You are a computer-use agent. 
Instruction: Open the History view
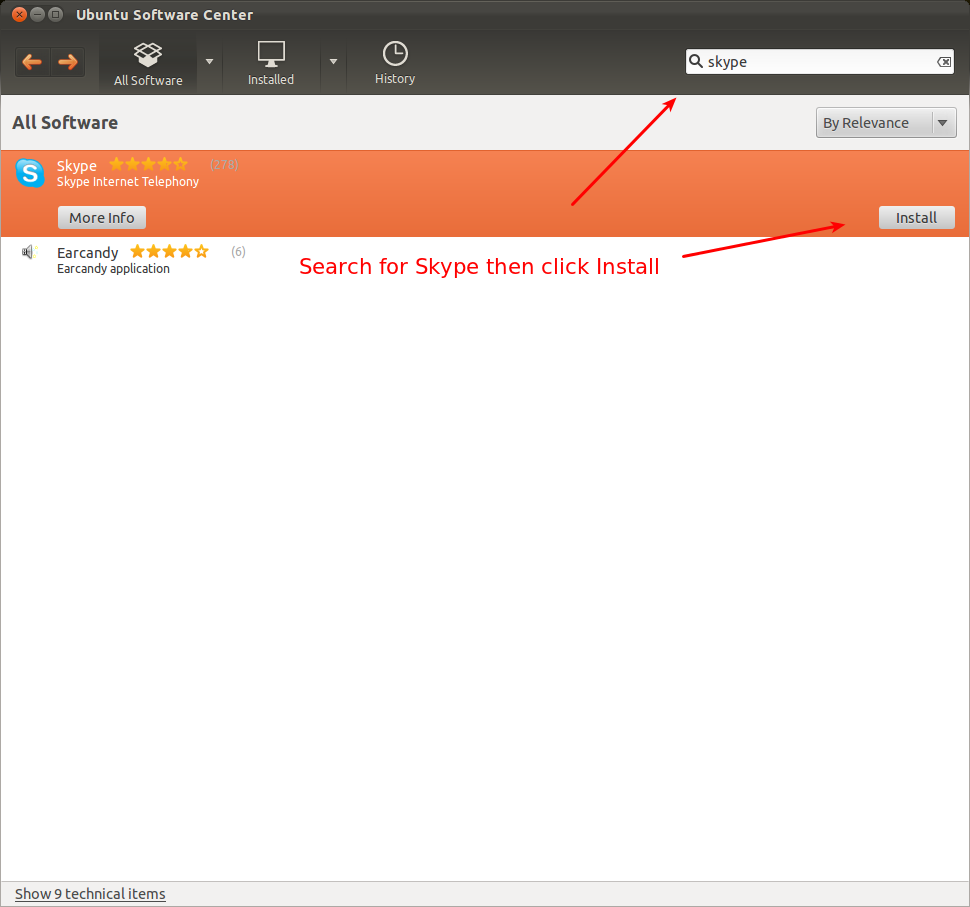395,64
